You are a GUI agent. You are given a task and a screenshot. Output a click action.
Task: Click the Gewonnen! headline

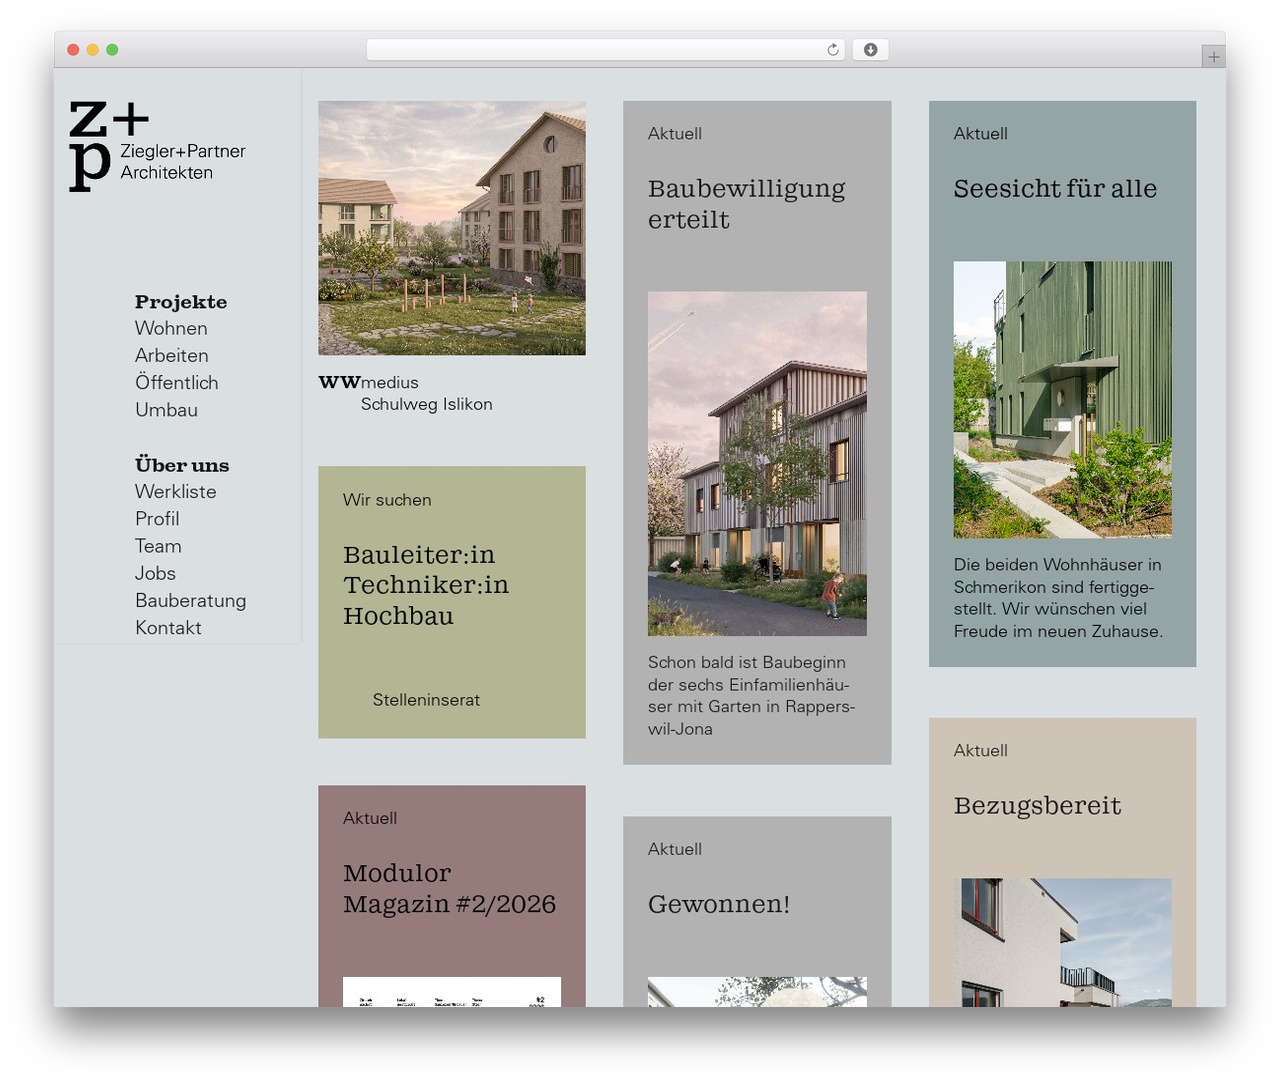pyautogui.click(x=719, y=904)
